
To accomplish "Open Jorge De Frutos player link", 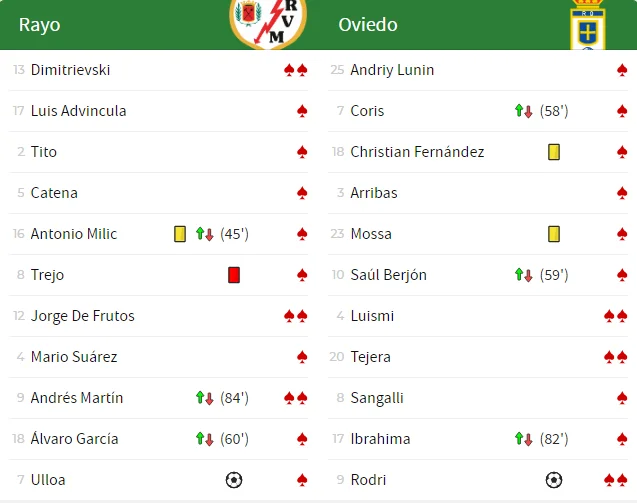I will click(x=82, y=316).
